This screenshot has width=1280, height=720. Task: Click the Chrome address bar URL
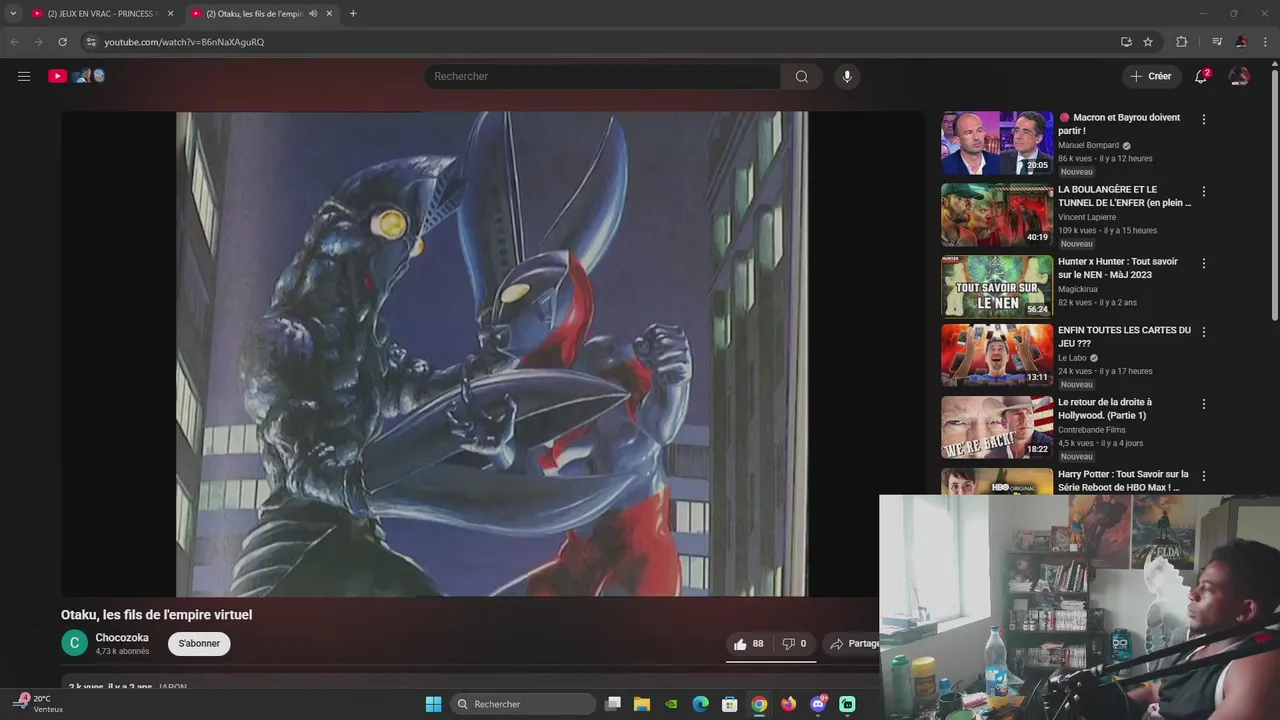click(x=184, y=42)
